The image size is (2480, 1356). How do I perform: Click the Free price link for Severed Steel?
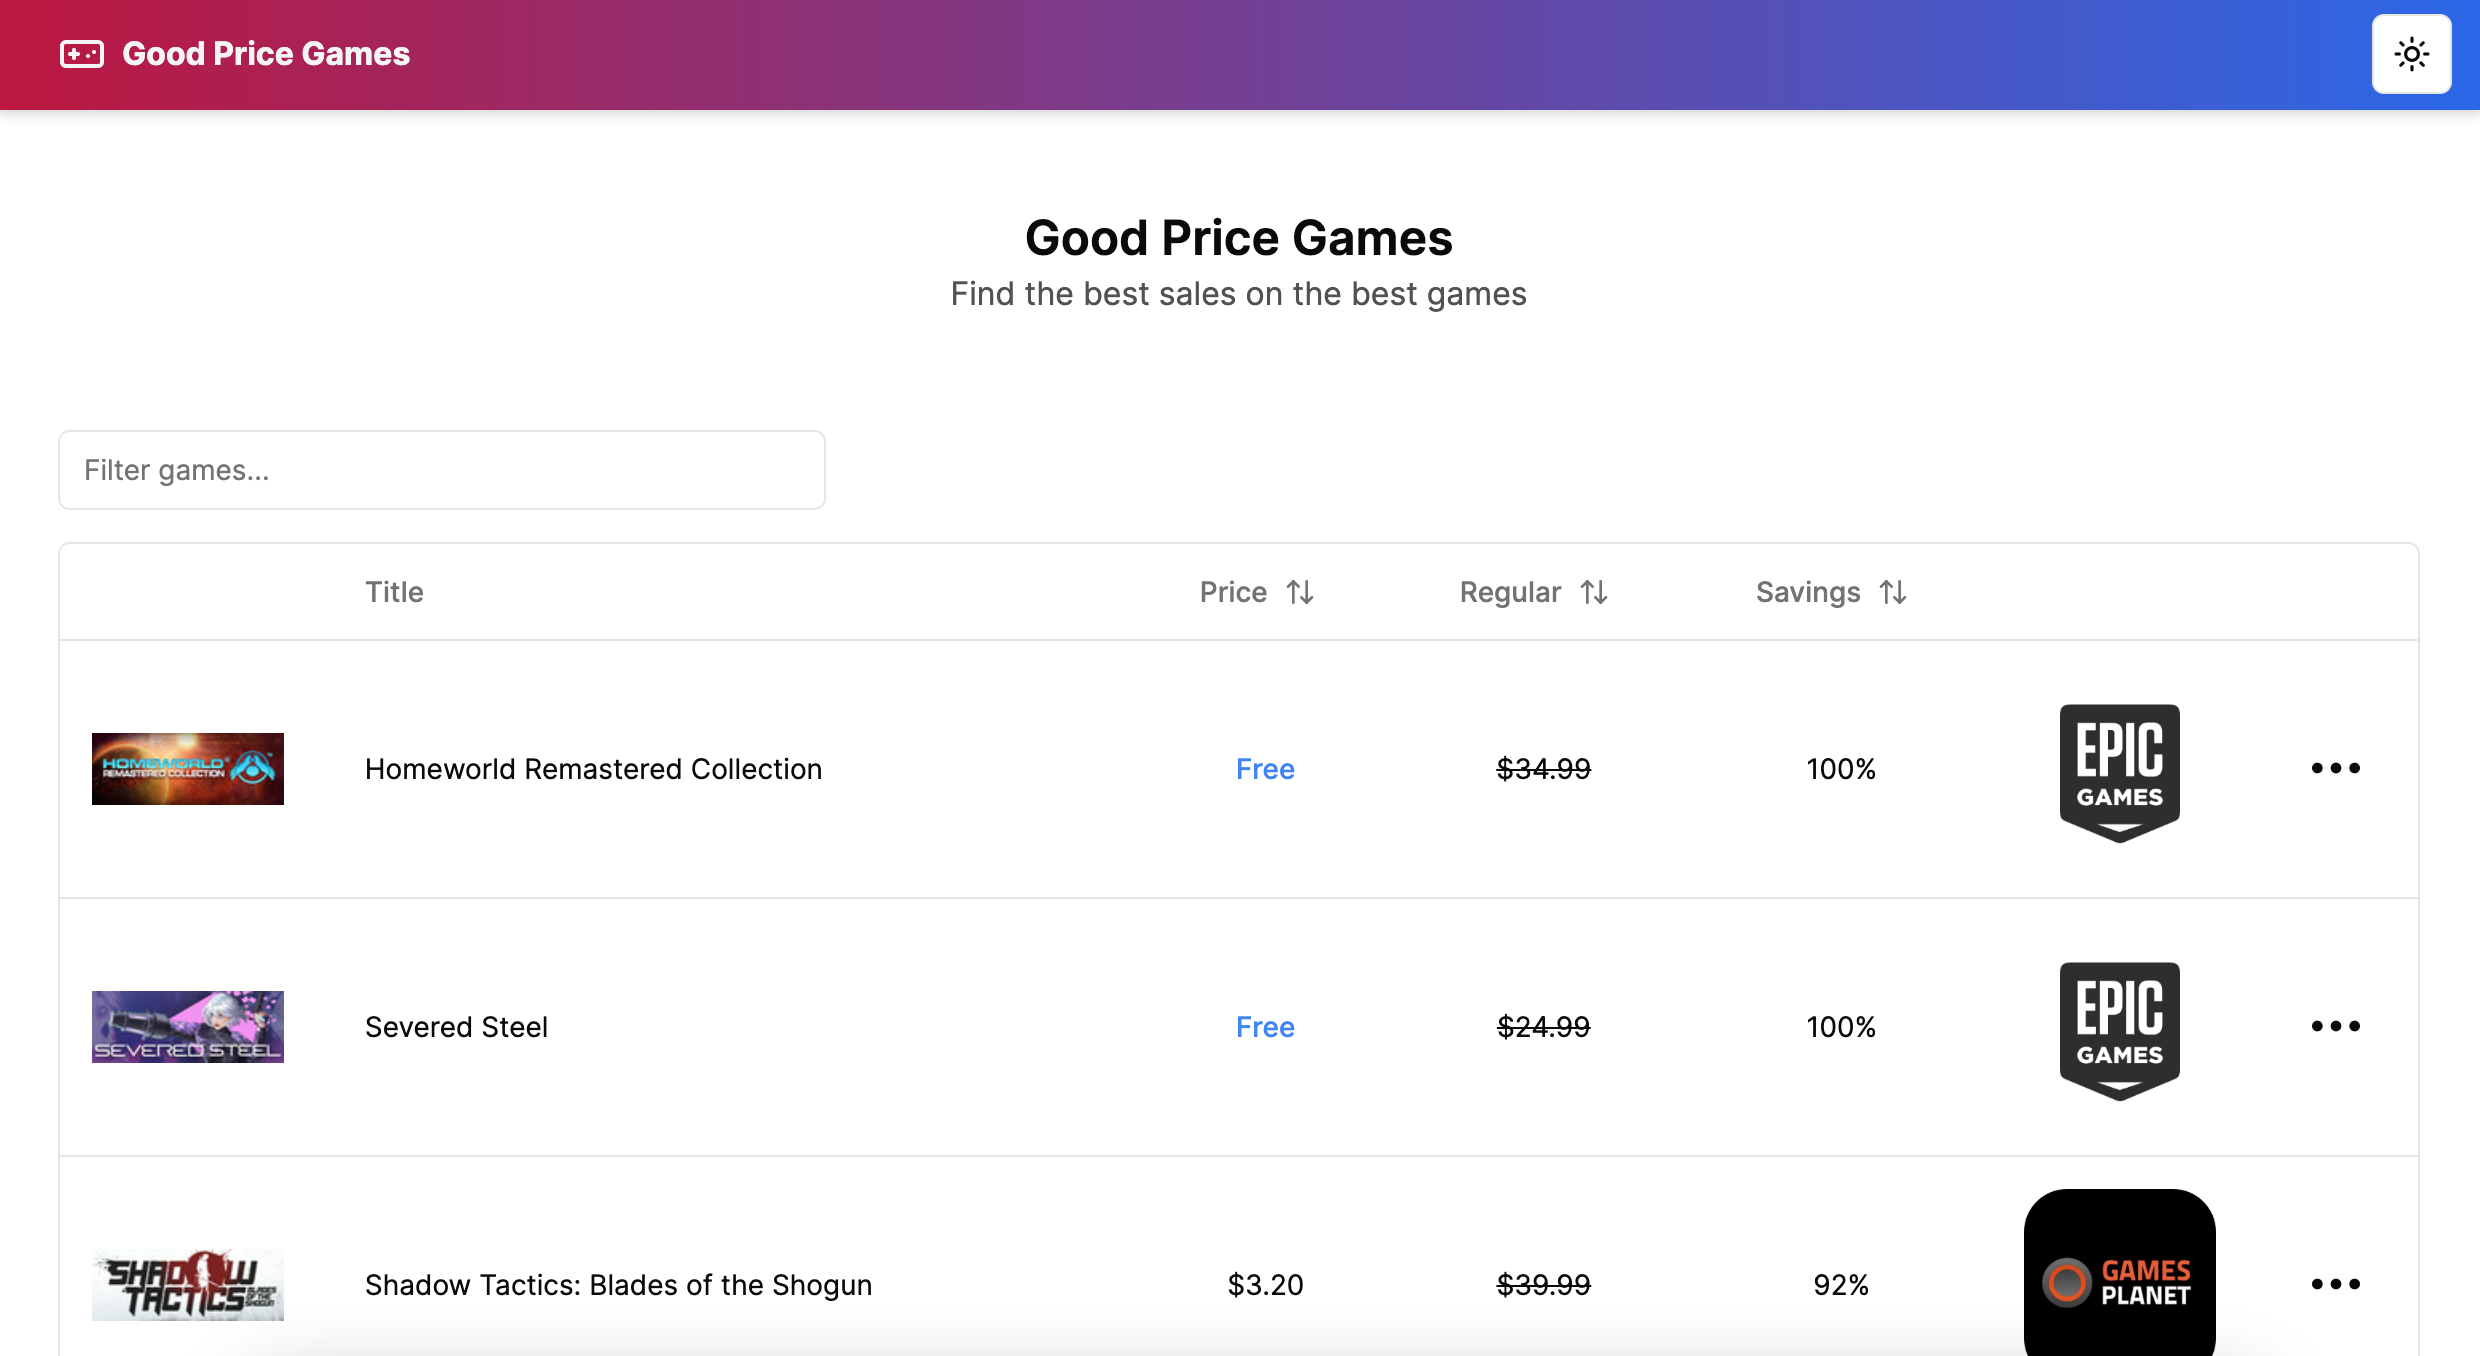pos(1265,1027)
